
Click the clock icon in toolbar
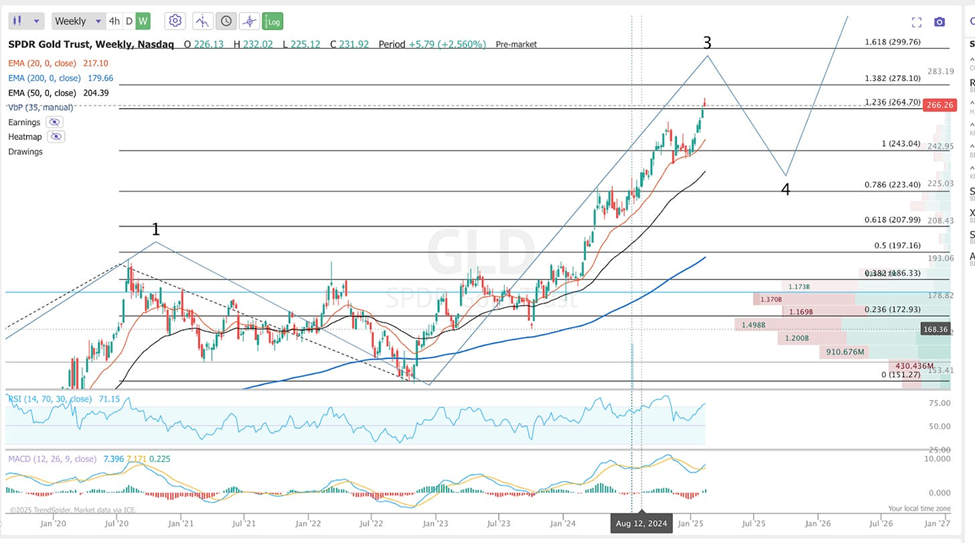226,21
